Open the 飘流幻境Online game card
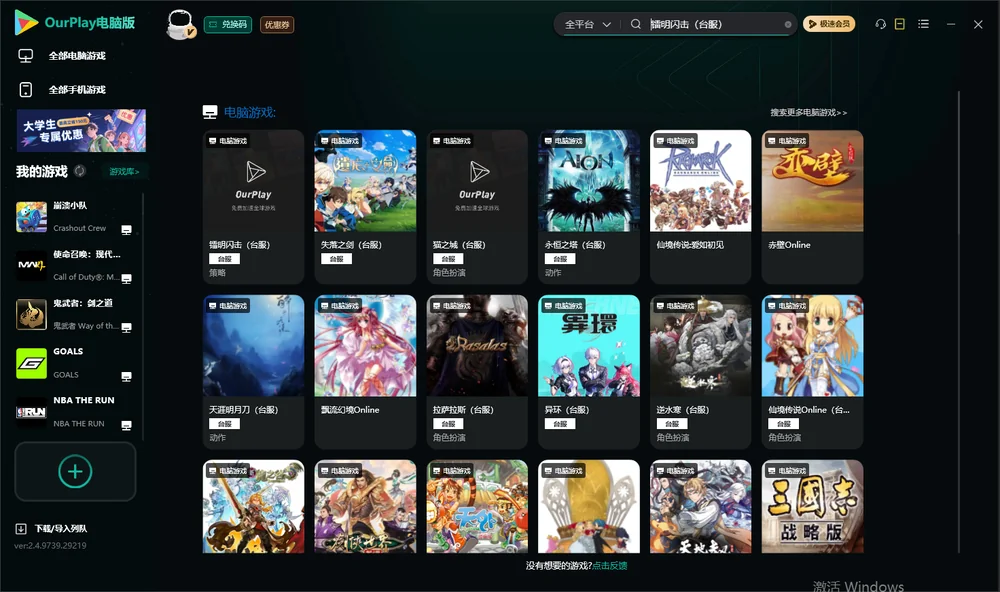Screen dimensions: 1000x592 [x=365, y=372]
